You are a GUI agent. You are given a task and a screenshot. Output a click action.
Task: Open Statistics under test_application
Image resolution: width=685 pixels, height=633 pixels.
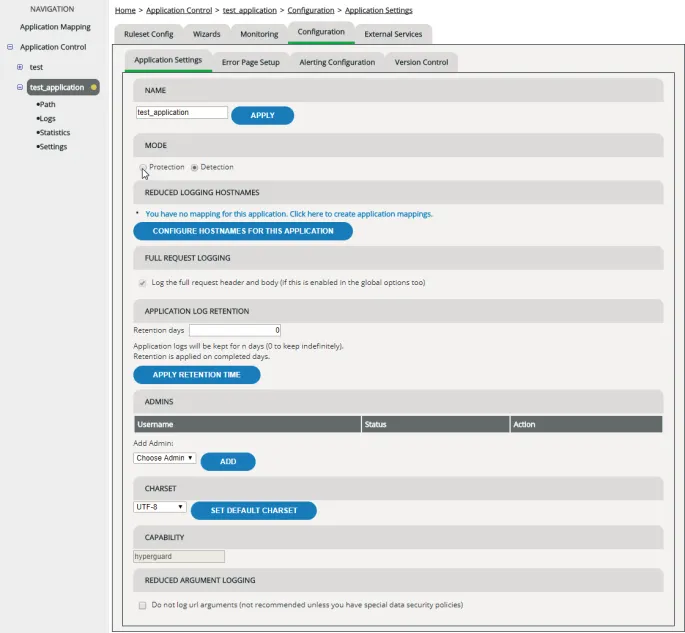[x=55, y=132]
